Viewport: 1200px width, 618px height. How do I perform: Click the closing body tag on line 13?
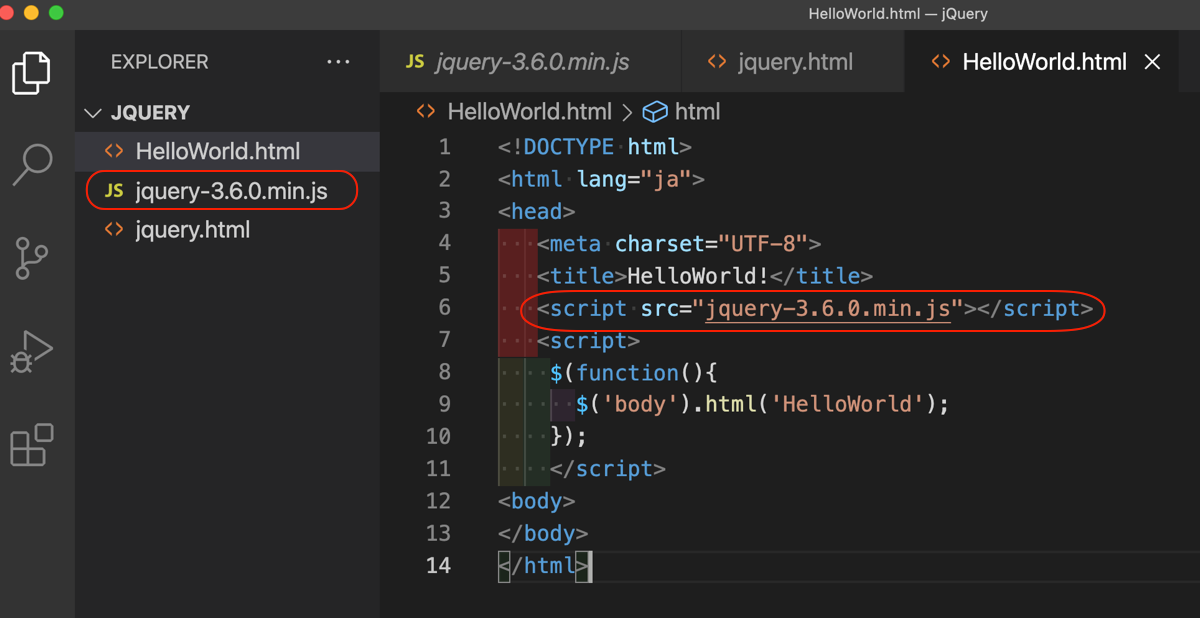(x=543, y=533)
